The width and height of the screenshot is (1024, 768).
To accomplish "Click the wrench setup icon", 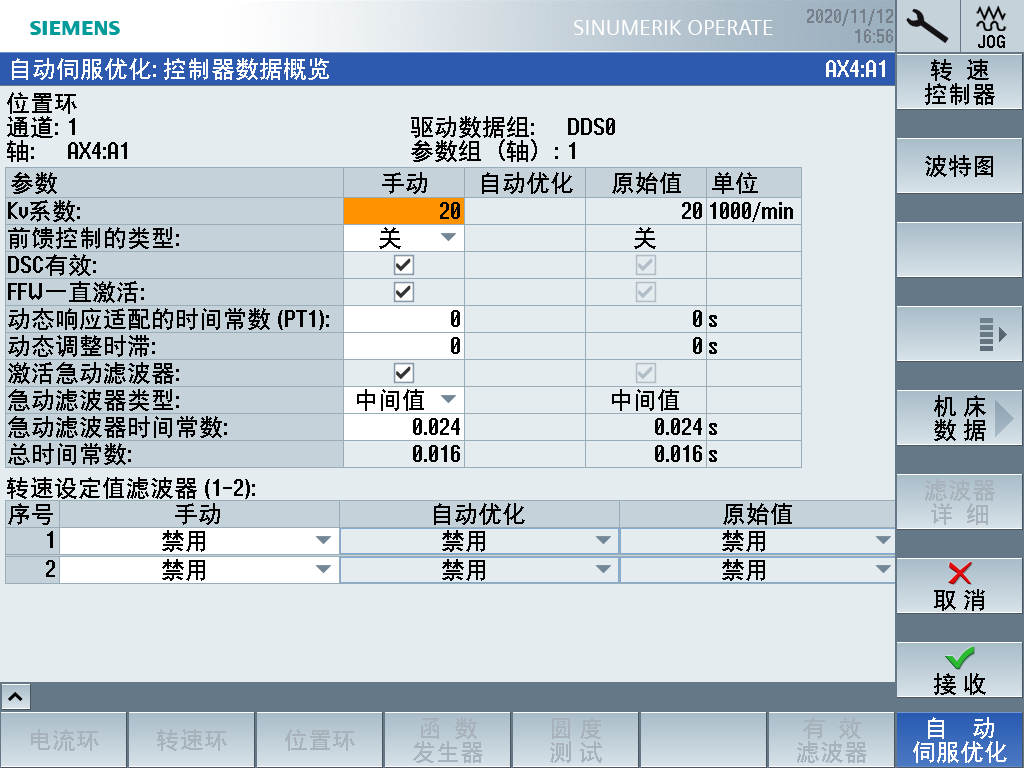I will click(928, 26).
